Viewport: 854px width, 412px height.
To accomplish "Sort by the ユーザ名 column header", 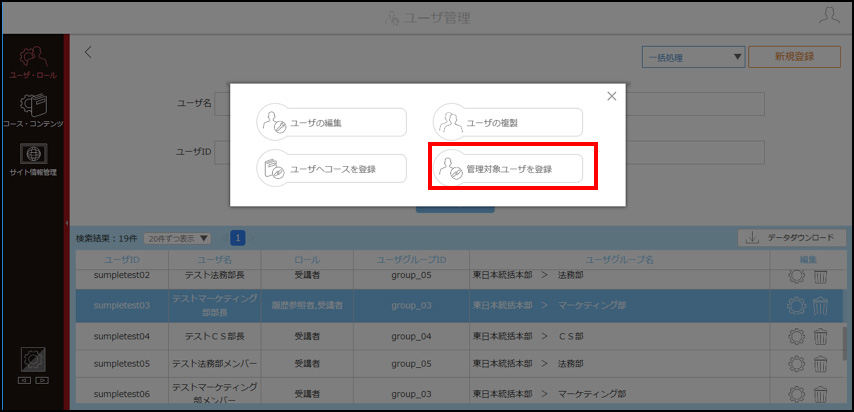I will tap(215, 260).
